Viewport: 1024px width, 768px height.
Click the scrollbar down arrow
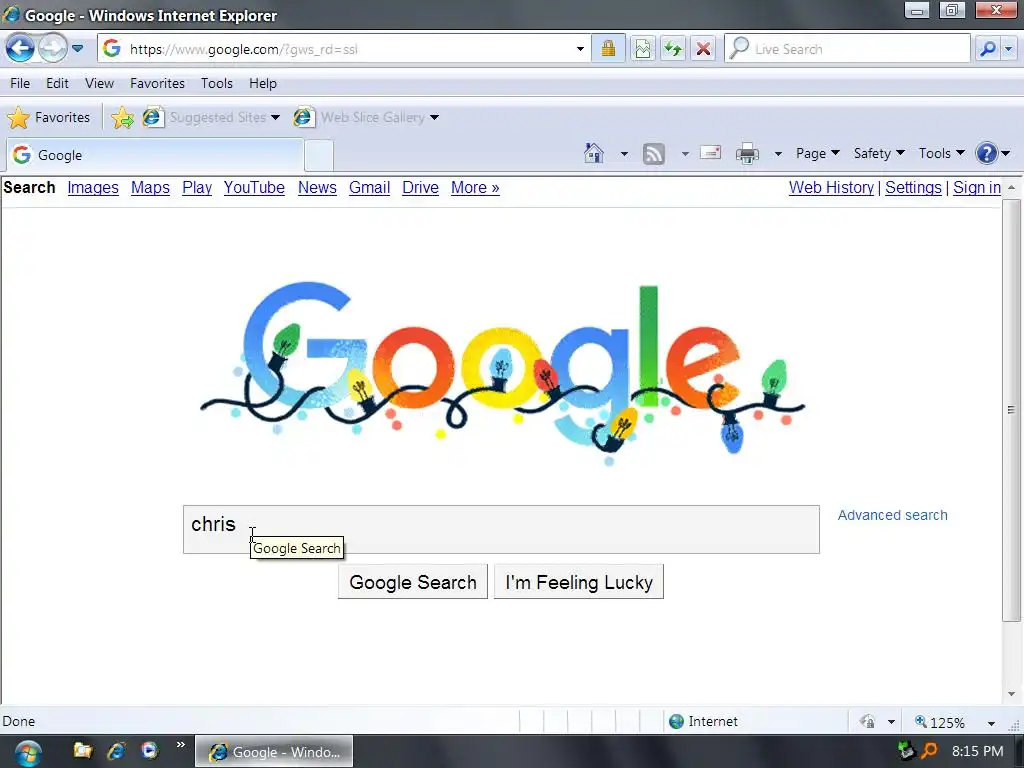1011,694
